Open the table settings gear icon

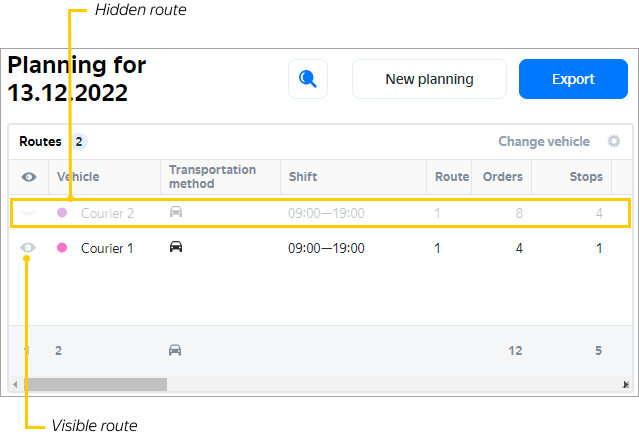click(614, 141)
